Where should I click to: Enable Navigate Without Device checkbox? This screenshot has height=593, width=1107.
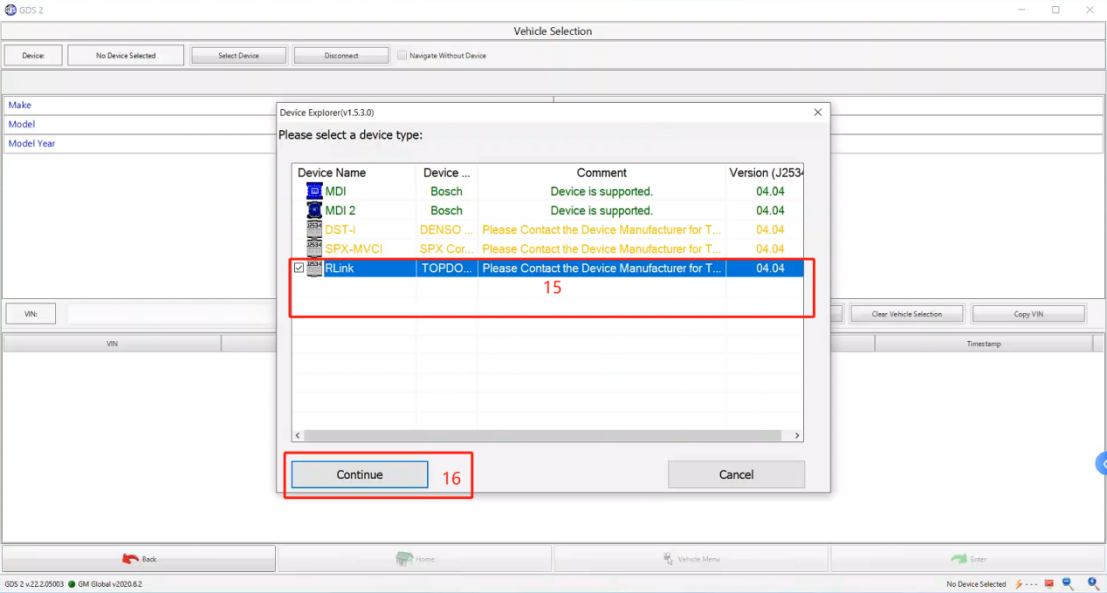(x=402, y=56)
